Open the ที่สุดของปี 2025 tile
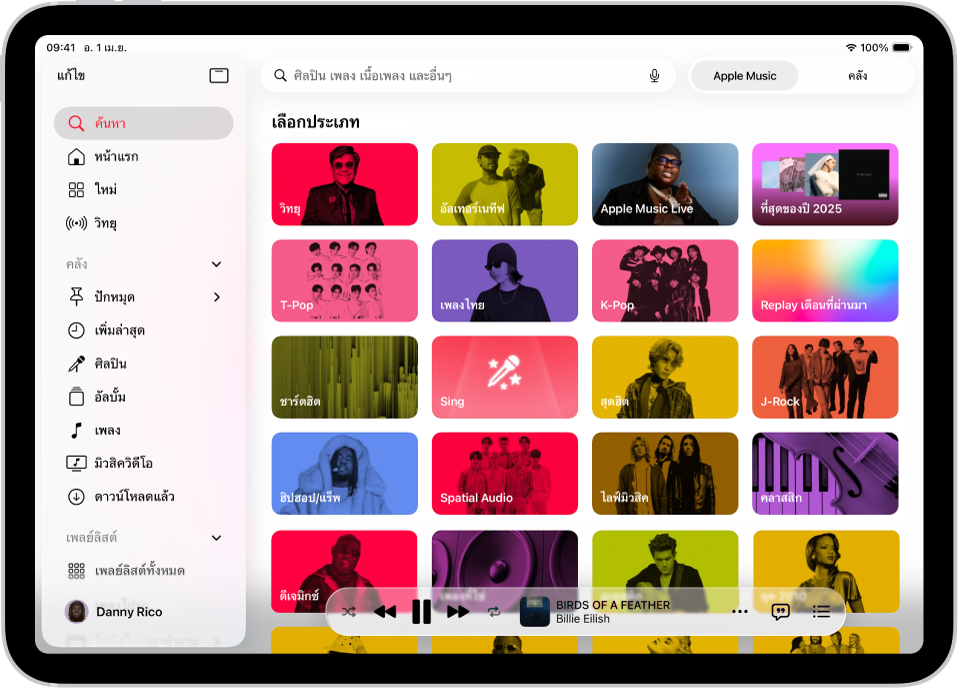The image size is (963, 689). coord(825,184)
